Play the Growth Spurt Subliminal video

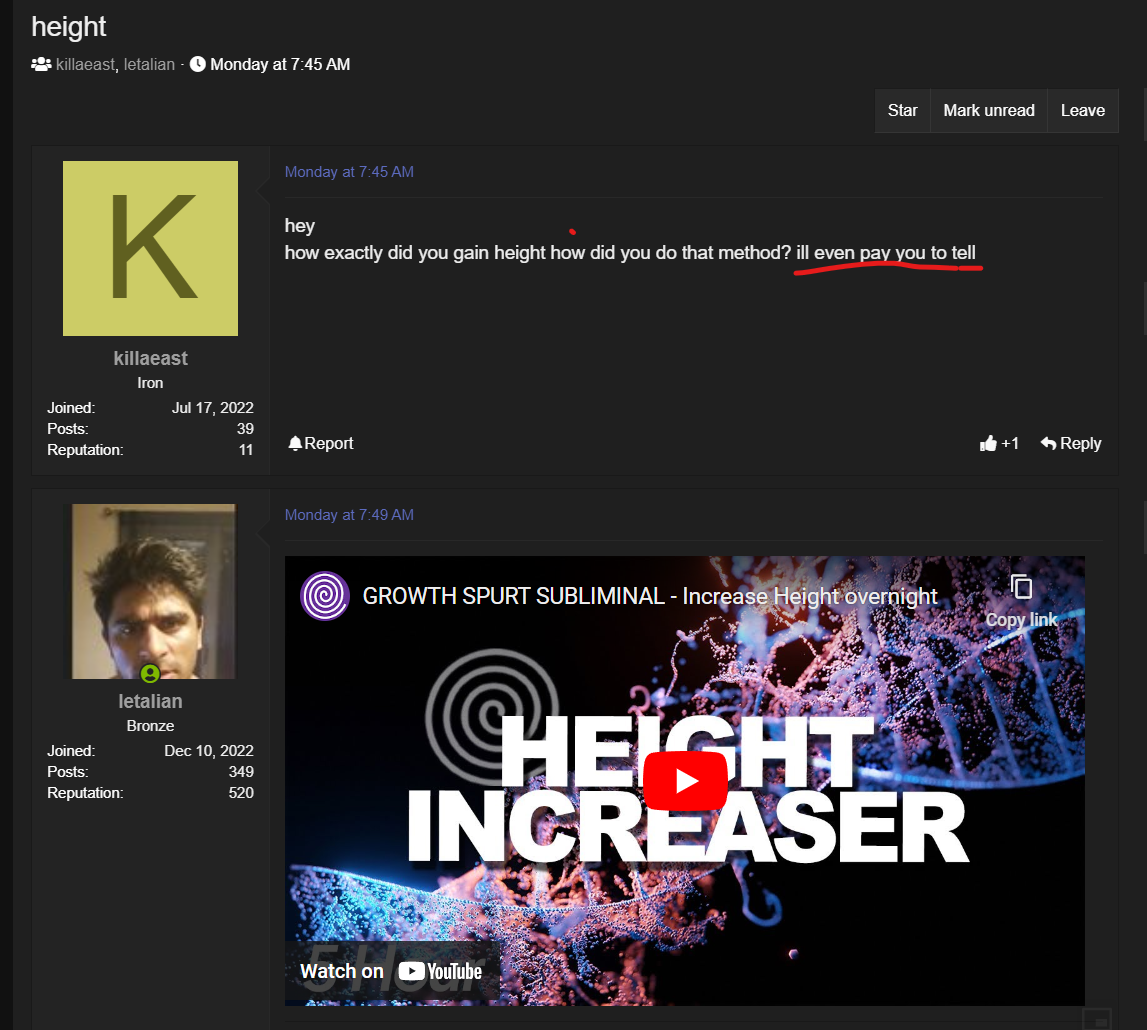685,781
